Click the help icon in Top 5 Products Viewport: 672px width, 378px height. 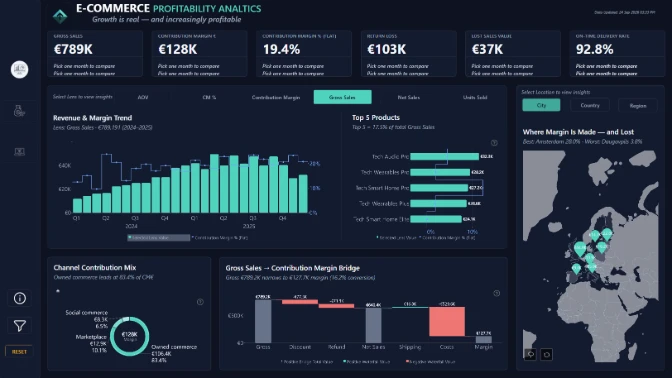pyautogui.click(x=494, y=143)
